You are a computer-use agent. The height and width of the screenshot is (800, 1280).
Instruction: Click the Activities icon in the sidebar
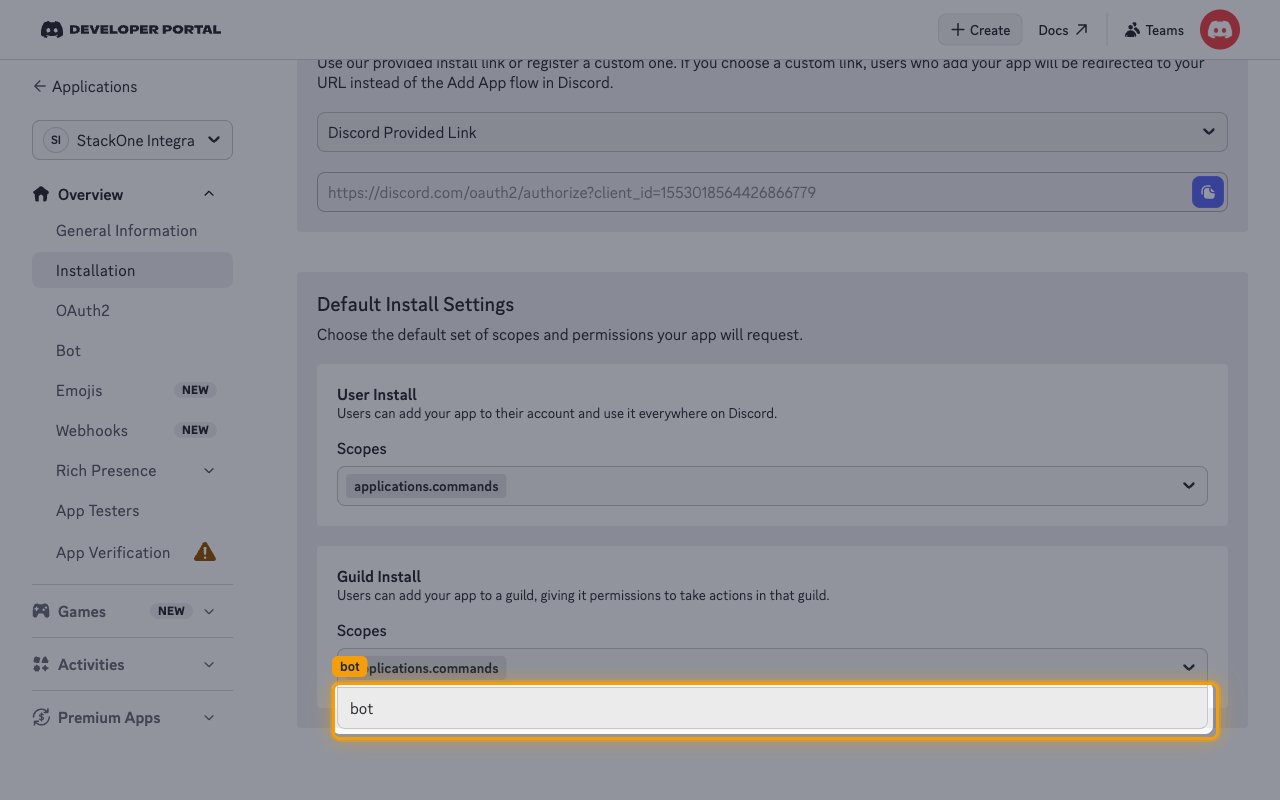point(41,664)
